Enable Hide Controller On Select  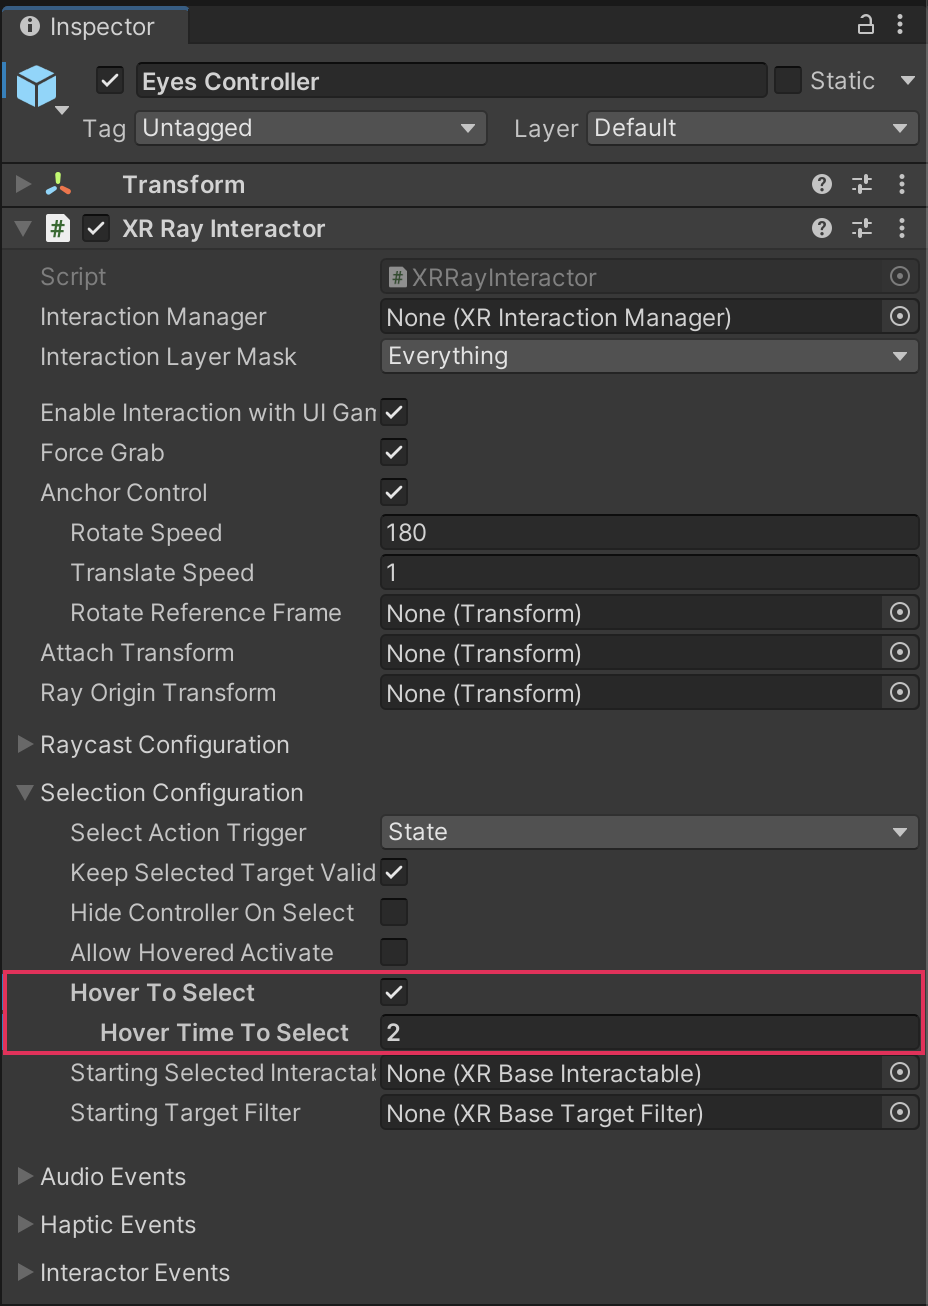tap(394, 912)
